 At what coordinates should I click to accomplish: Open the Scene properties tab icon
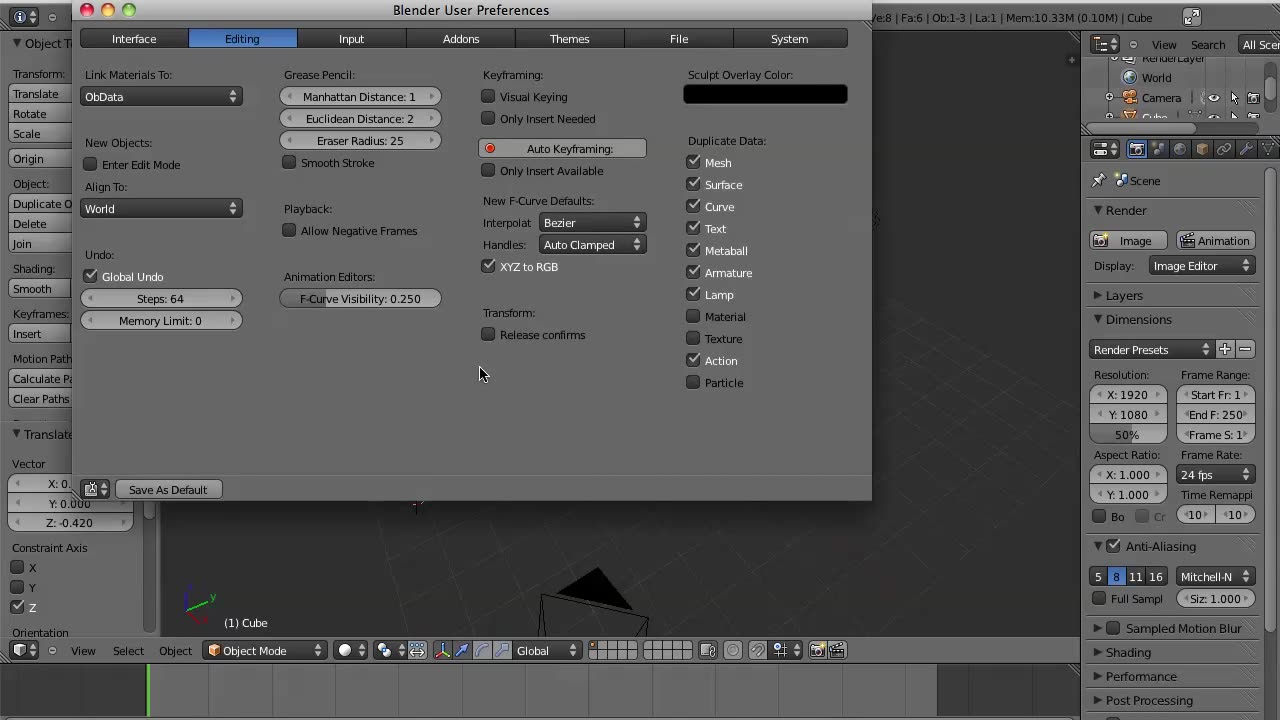[x=1159, y=149]
